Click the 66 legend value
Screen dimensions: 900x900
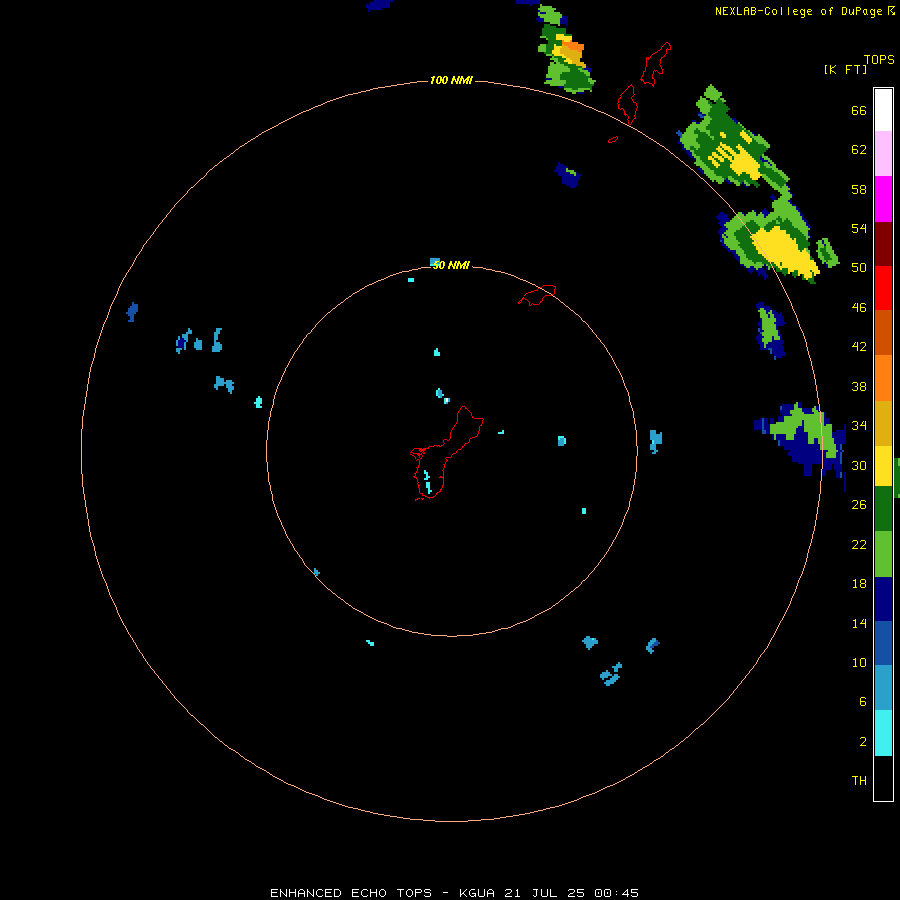click(859, 110)
